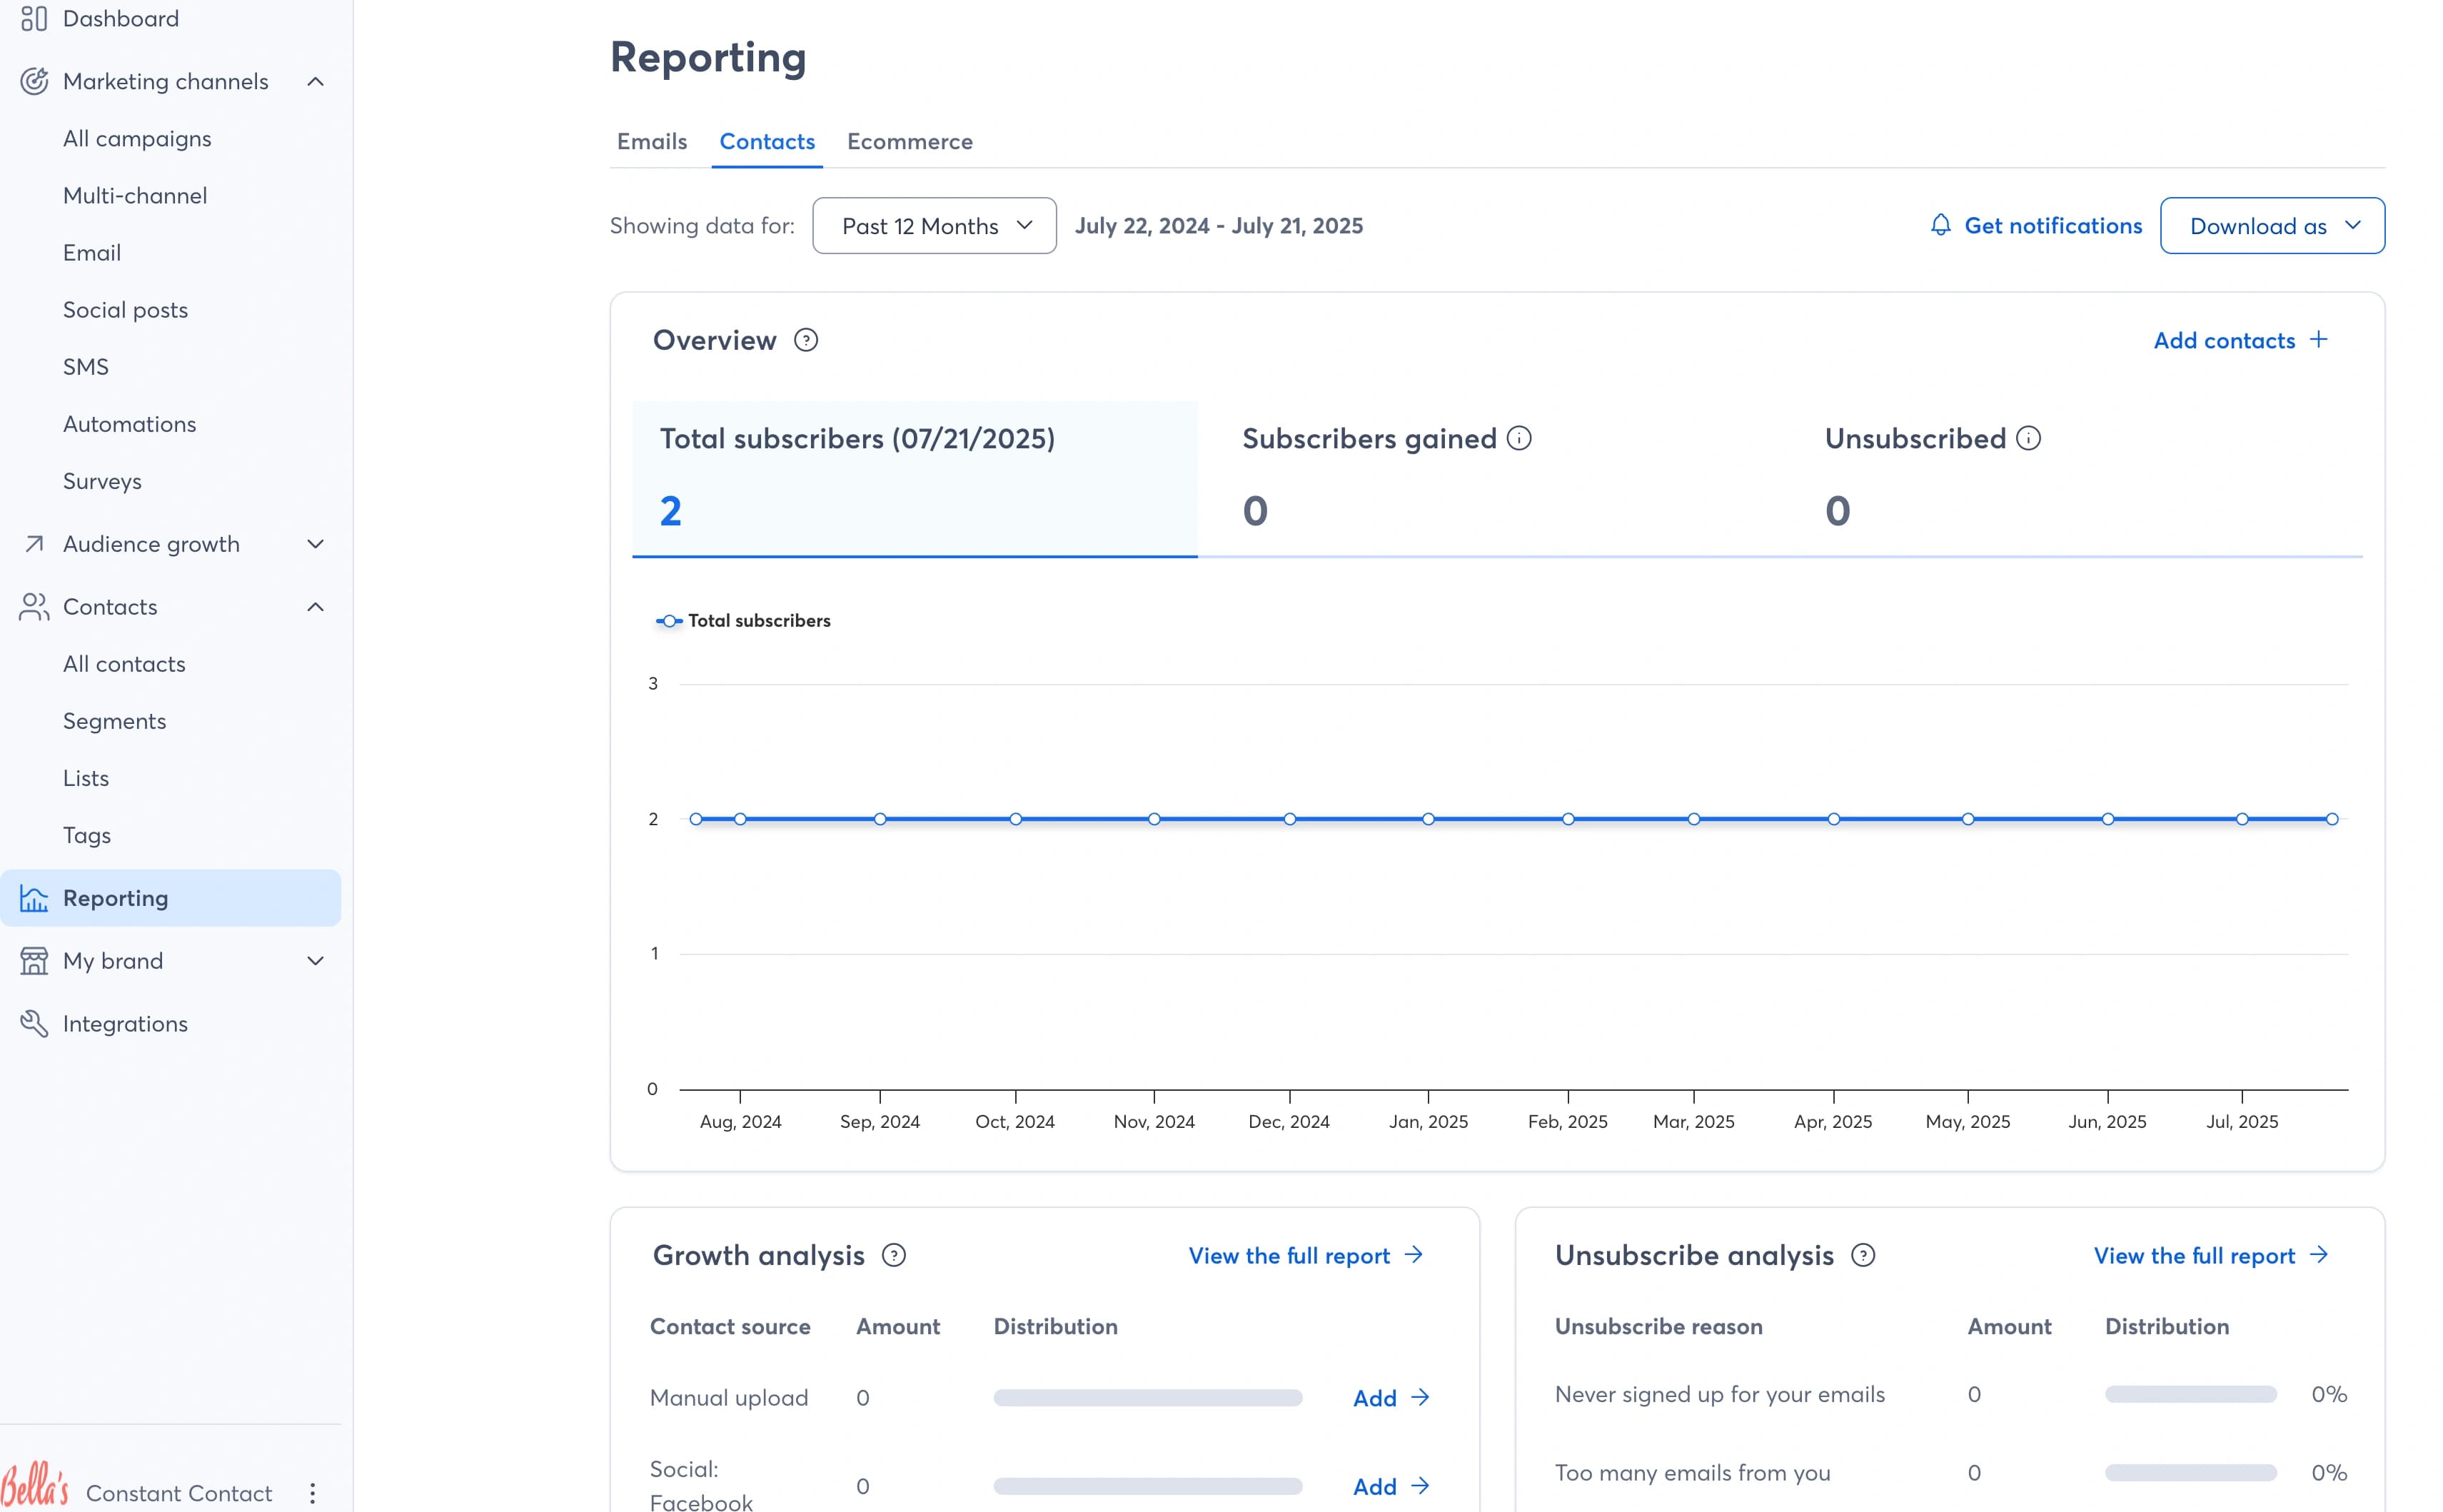Click the Dashboard grid icon
This screenshot has height=1512, width=2443.
(x=34, y=19)
